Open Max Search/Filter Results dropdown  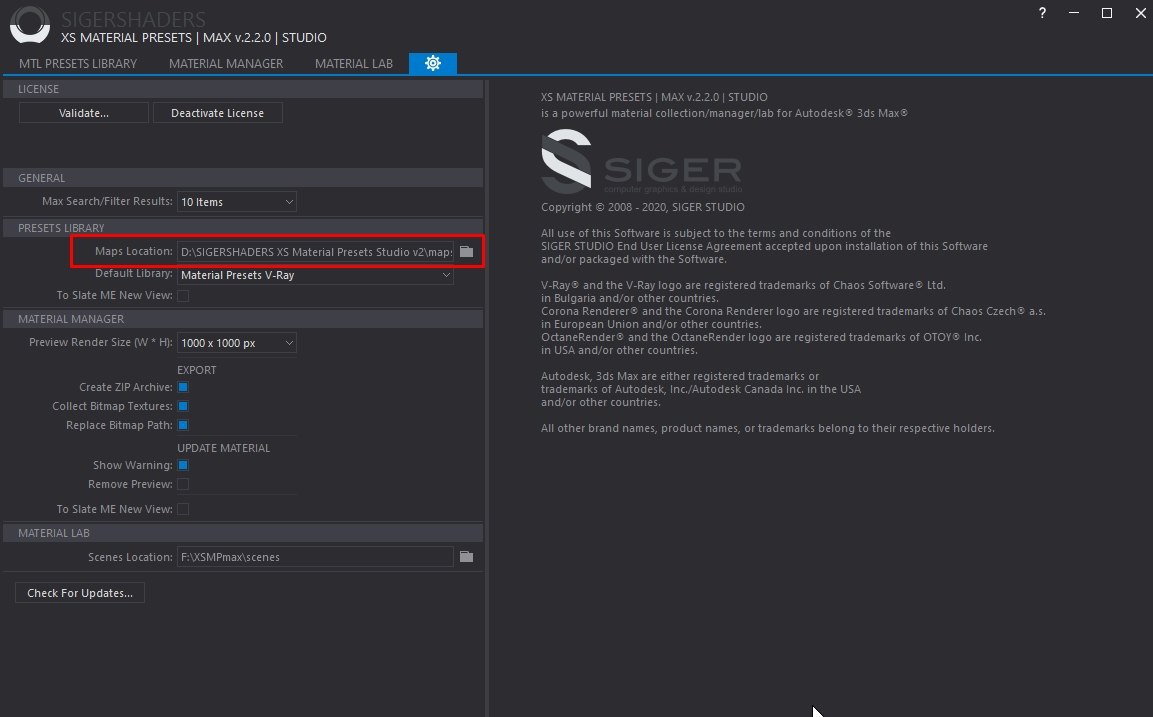click(x=237, y=201)
